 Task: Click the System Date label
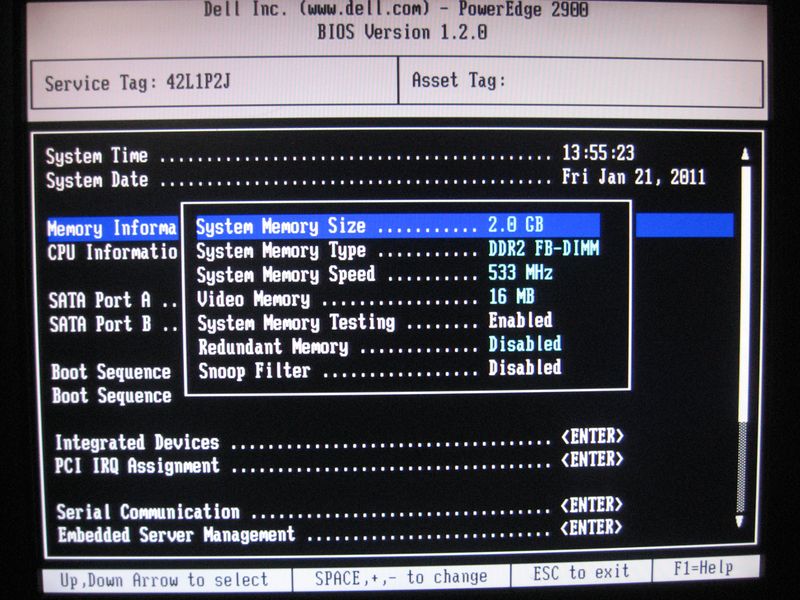tap(97, 180)
